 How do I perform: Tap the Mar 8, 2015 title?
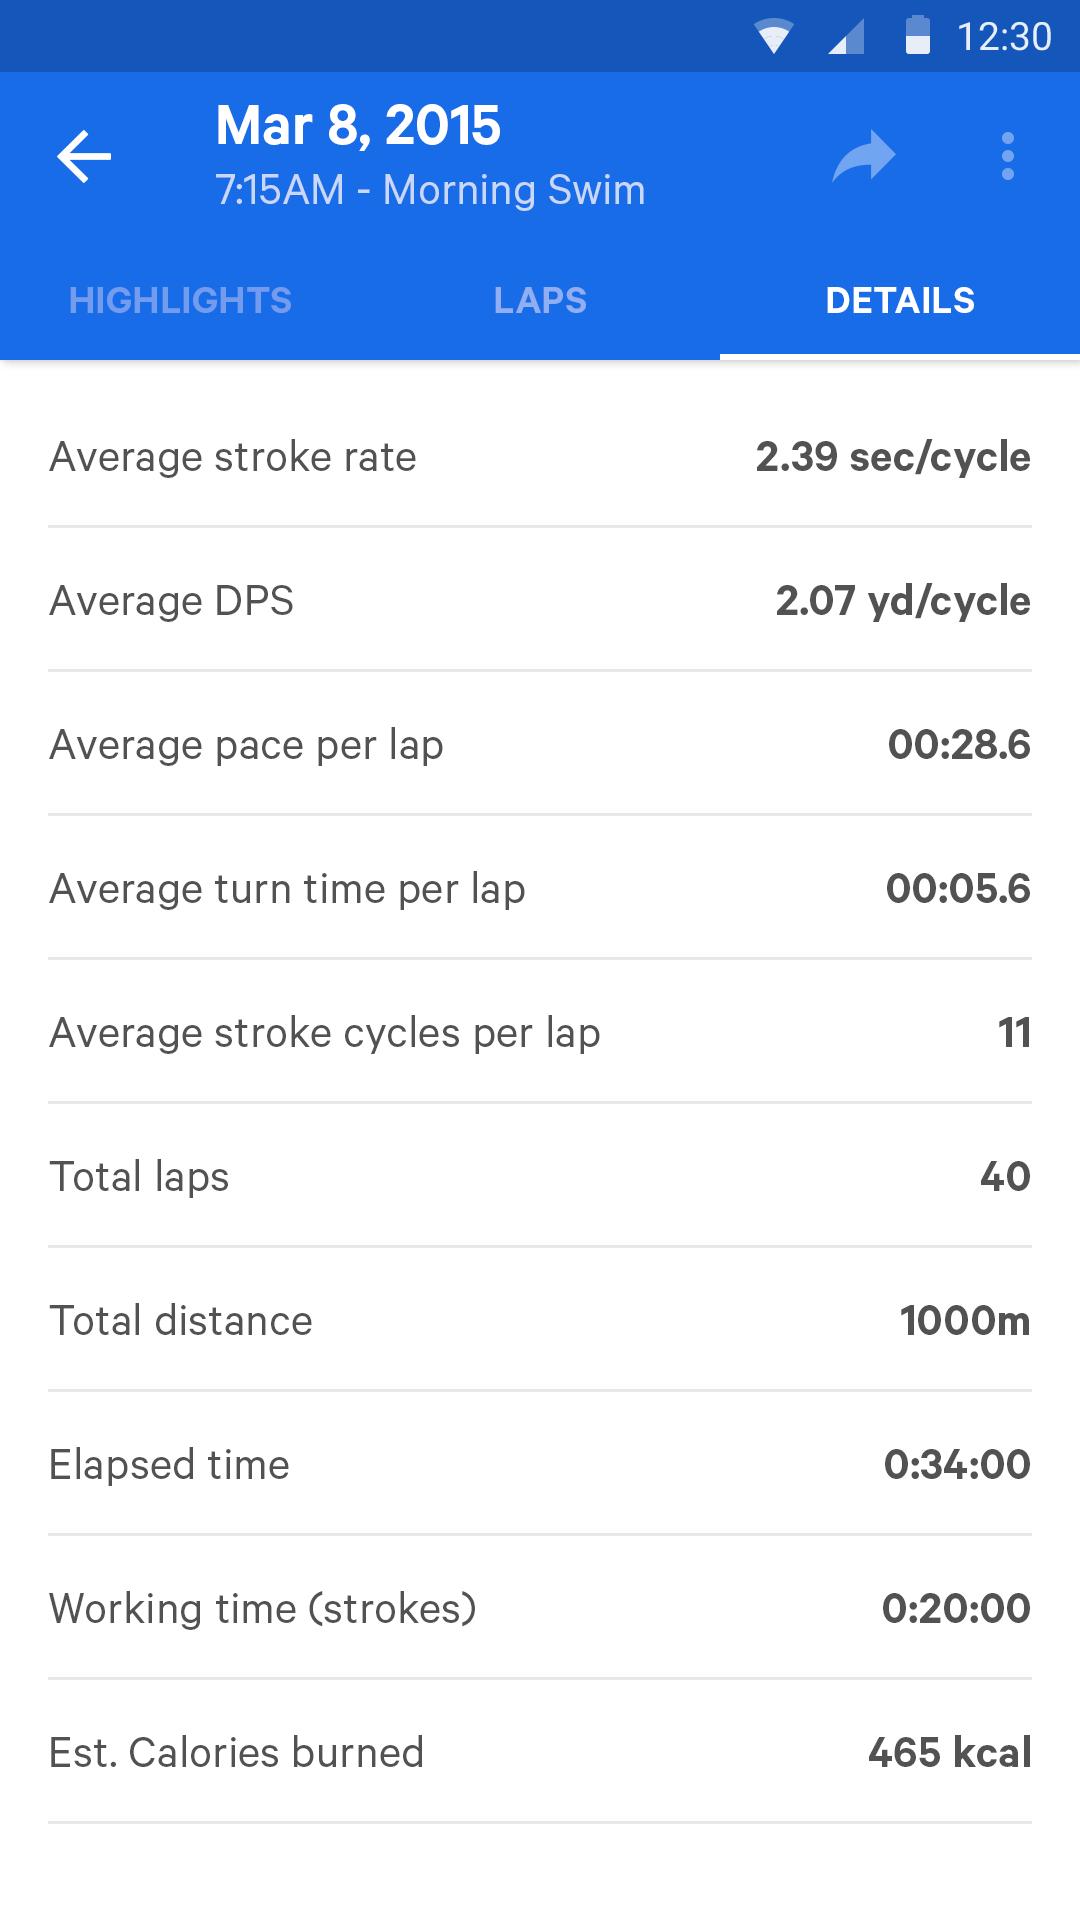[358, 126]
